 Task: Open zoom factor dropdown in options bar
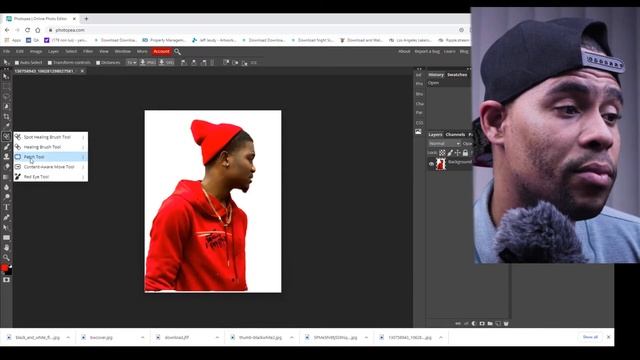131,62
